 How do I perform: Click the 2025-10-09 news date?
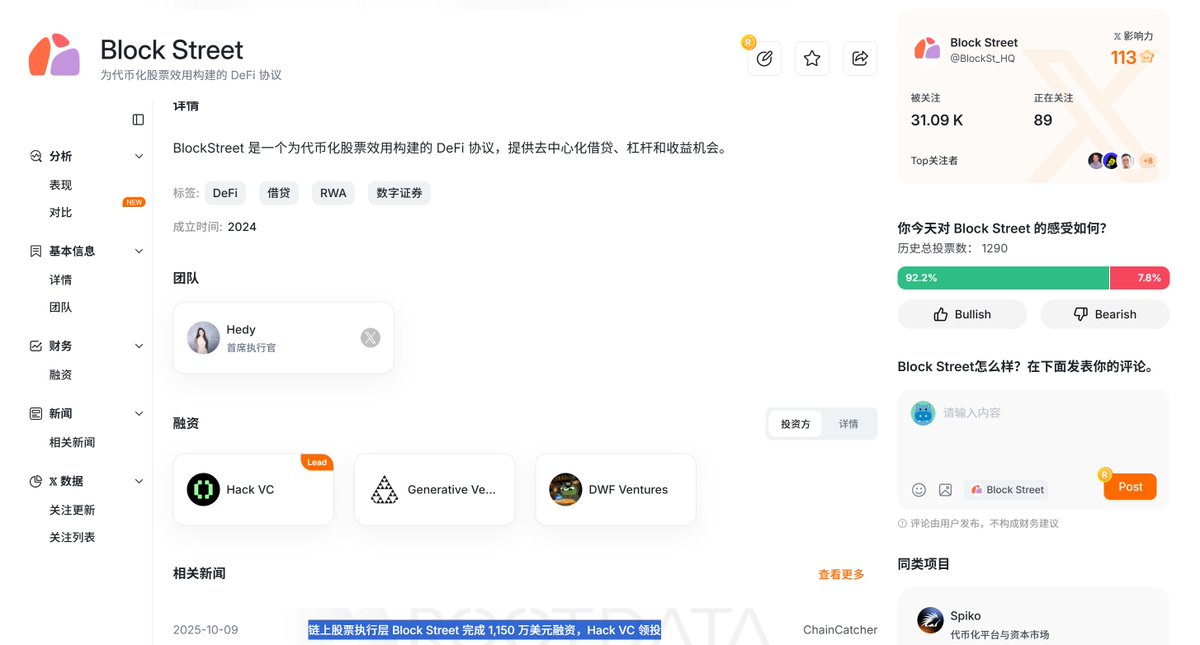[205, 630]
